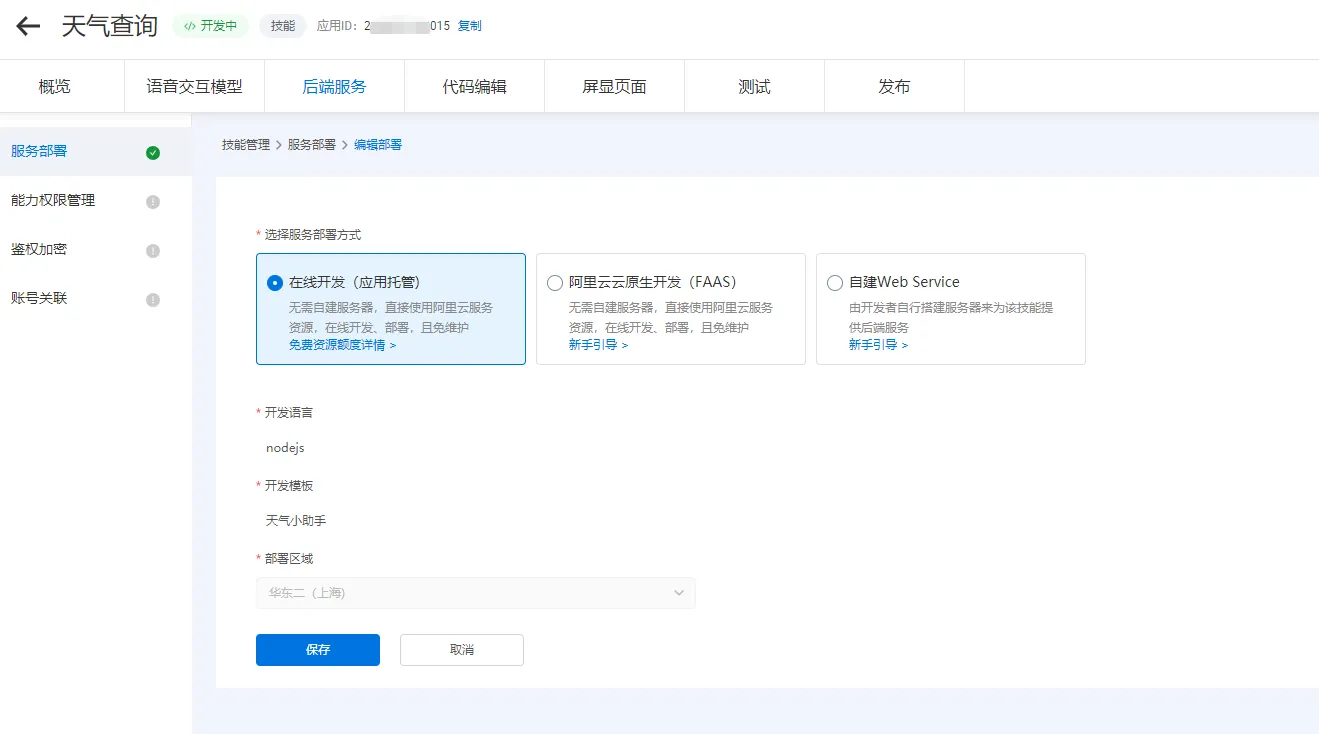
Task: Open 新手引导 link under FAAS option
Action: 598,345
